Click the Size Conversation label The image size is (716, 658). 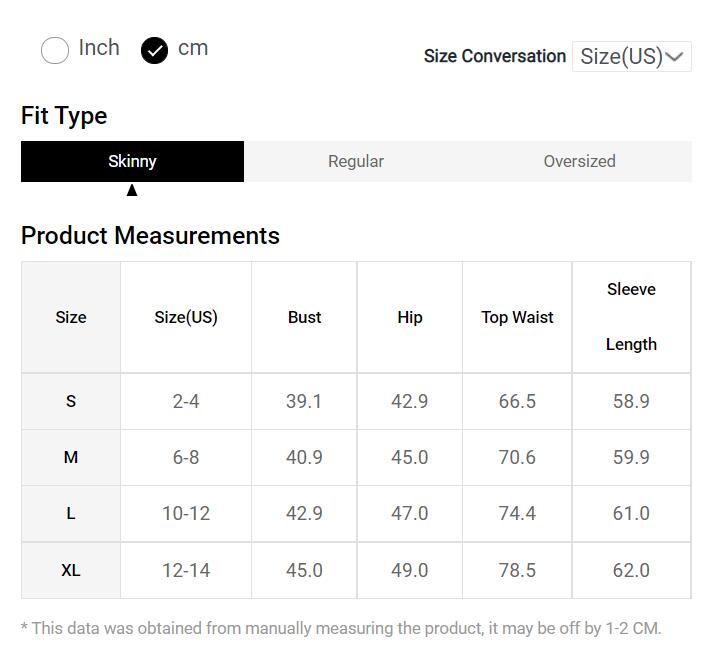(x=495, y=56)
